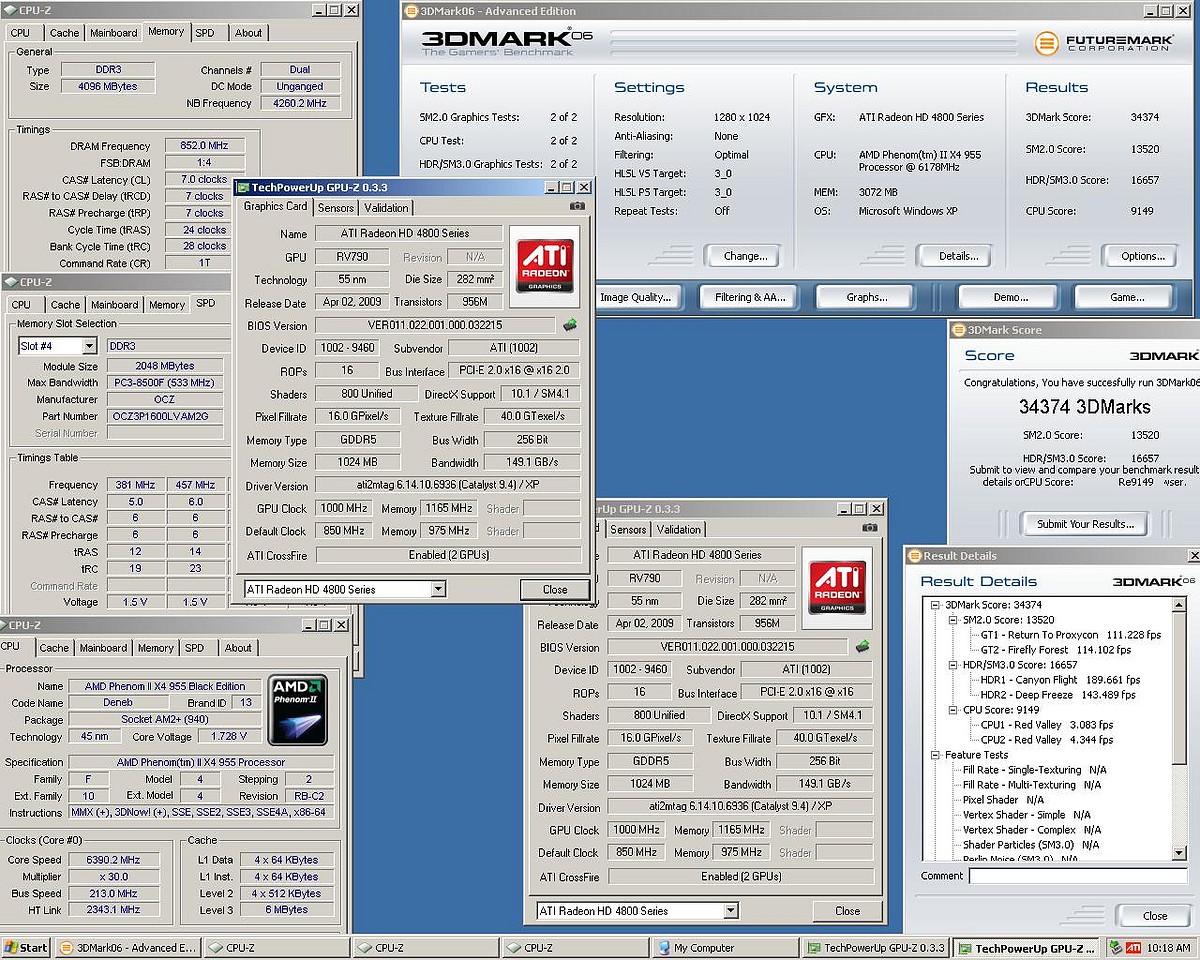
Task: Select Fill Rate - Single-Texturing row
Action: 1034,770
